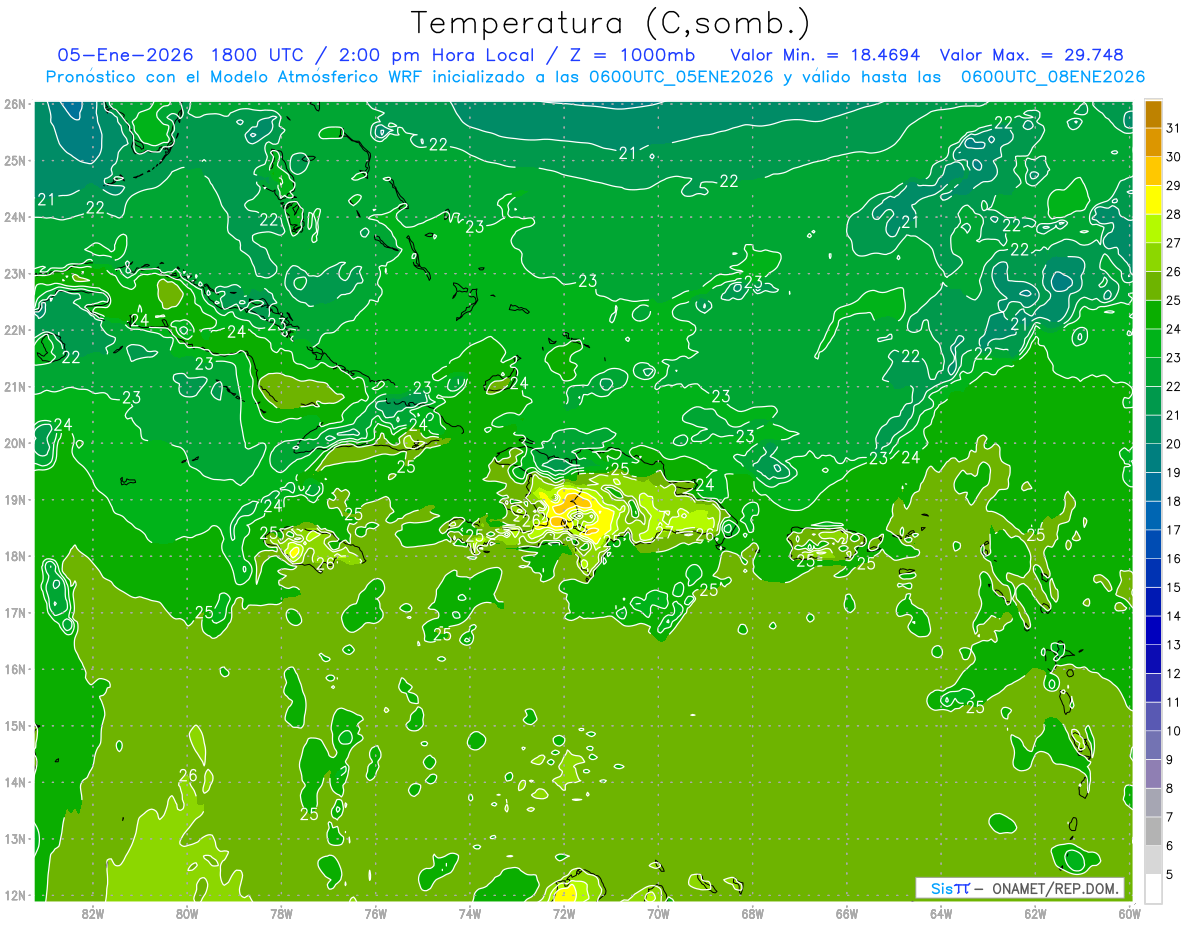Click the "76W" longitude axis label
The height and width of the screenshot is (927, 1200).
pyautogui.click(x=375, y=913)
